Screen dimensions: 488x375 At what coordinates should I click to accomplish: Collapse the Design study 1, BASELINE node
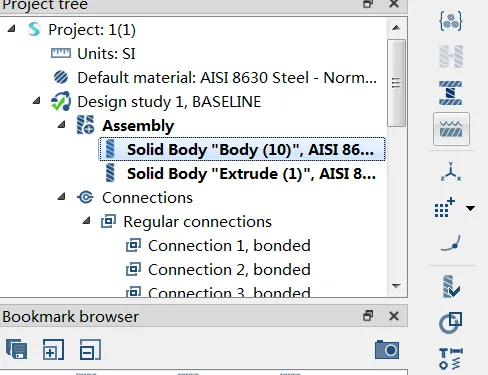pyautogui.click(x=37, y=101)
